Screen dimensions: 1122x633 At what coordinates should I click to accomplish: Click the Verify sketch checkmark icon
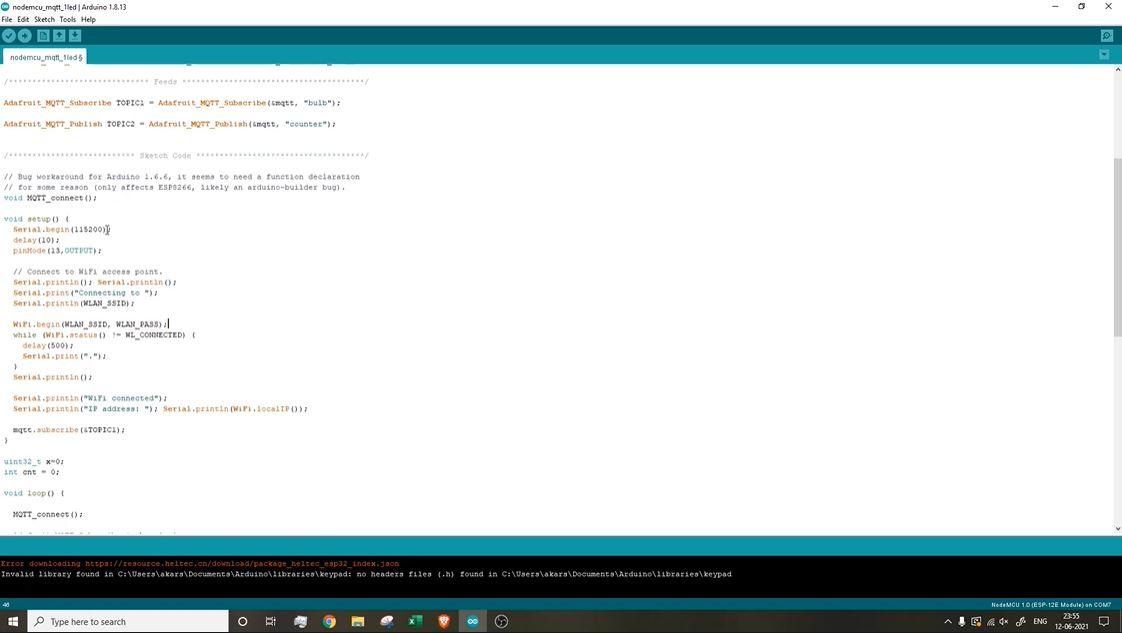[x=9, y=36]
